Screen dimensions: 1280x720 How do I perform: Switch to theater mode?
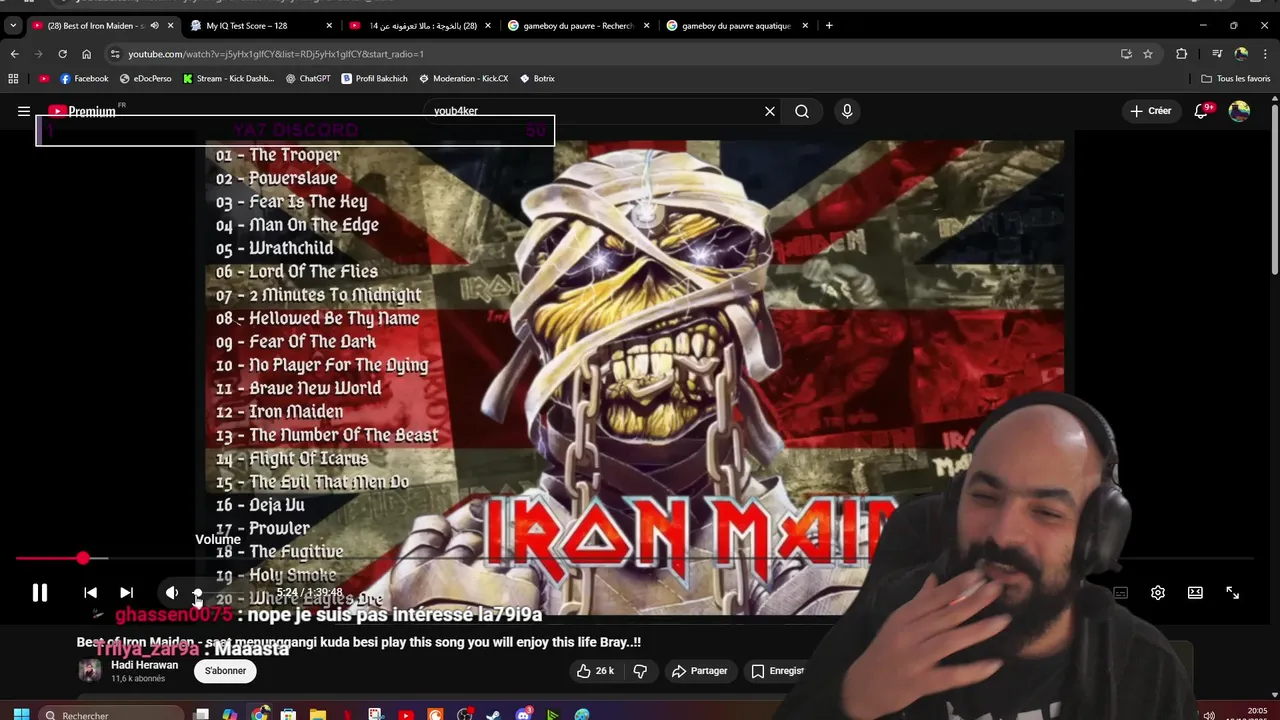tap(1195, 593)
